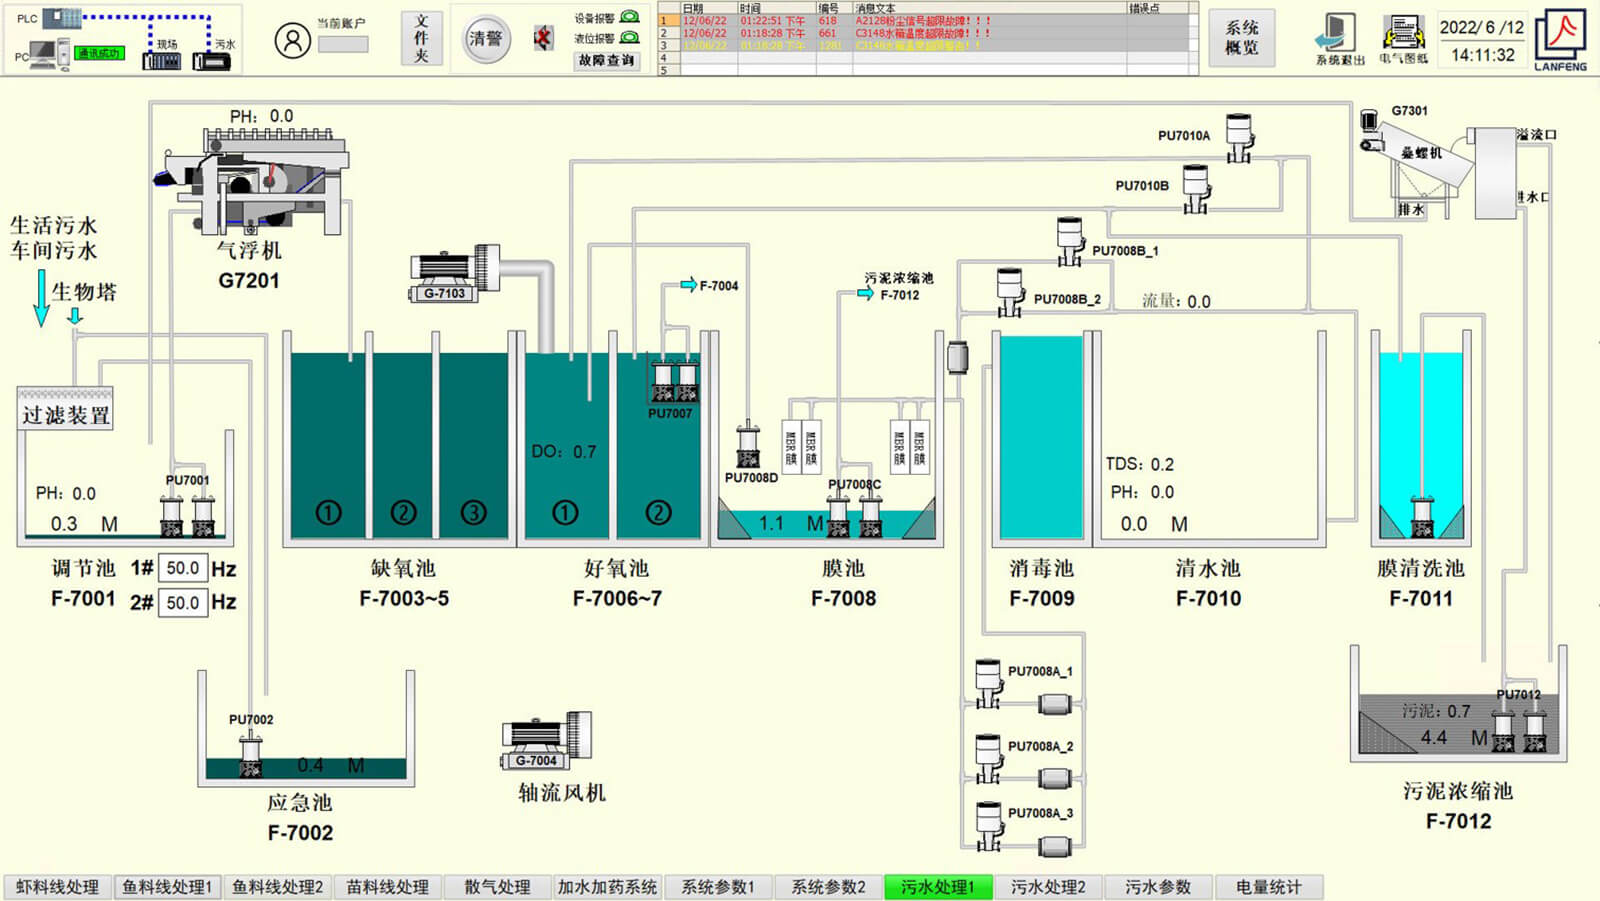
Task: Click the PU7008D pump icon
Action: point(747,446)
